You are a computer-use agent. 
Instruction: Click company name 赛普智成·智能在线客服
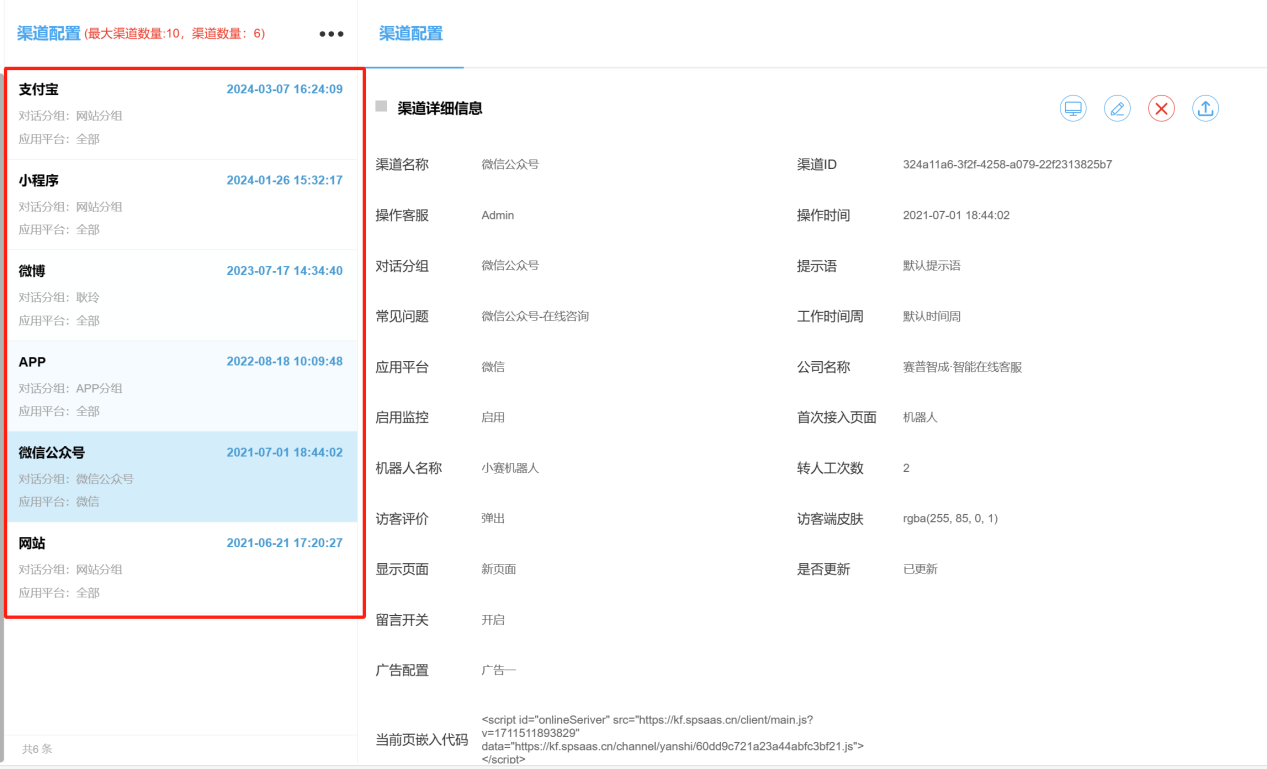point(962,367)
